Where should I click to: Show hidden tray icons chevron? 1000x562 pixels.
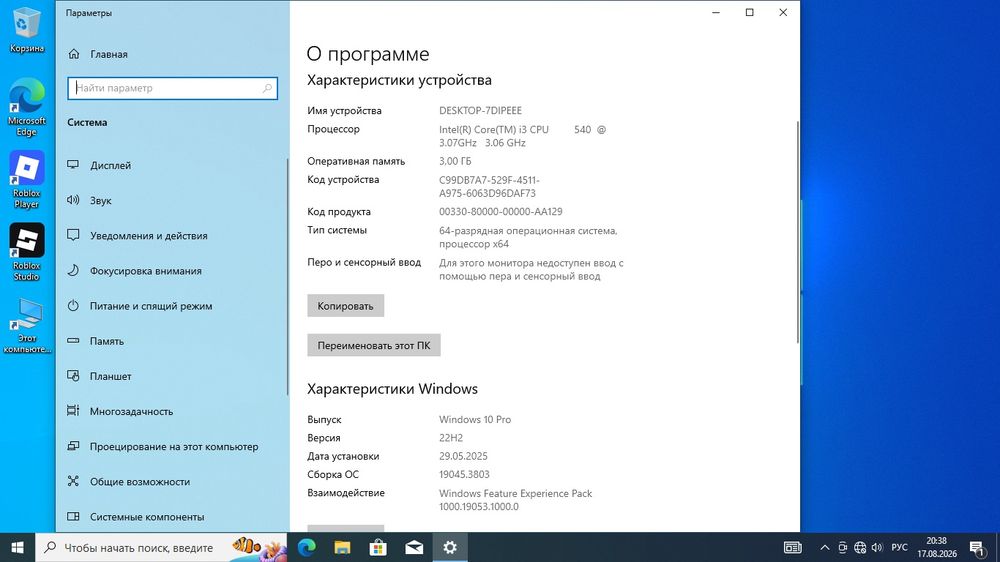click(x=825, y=547)
